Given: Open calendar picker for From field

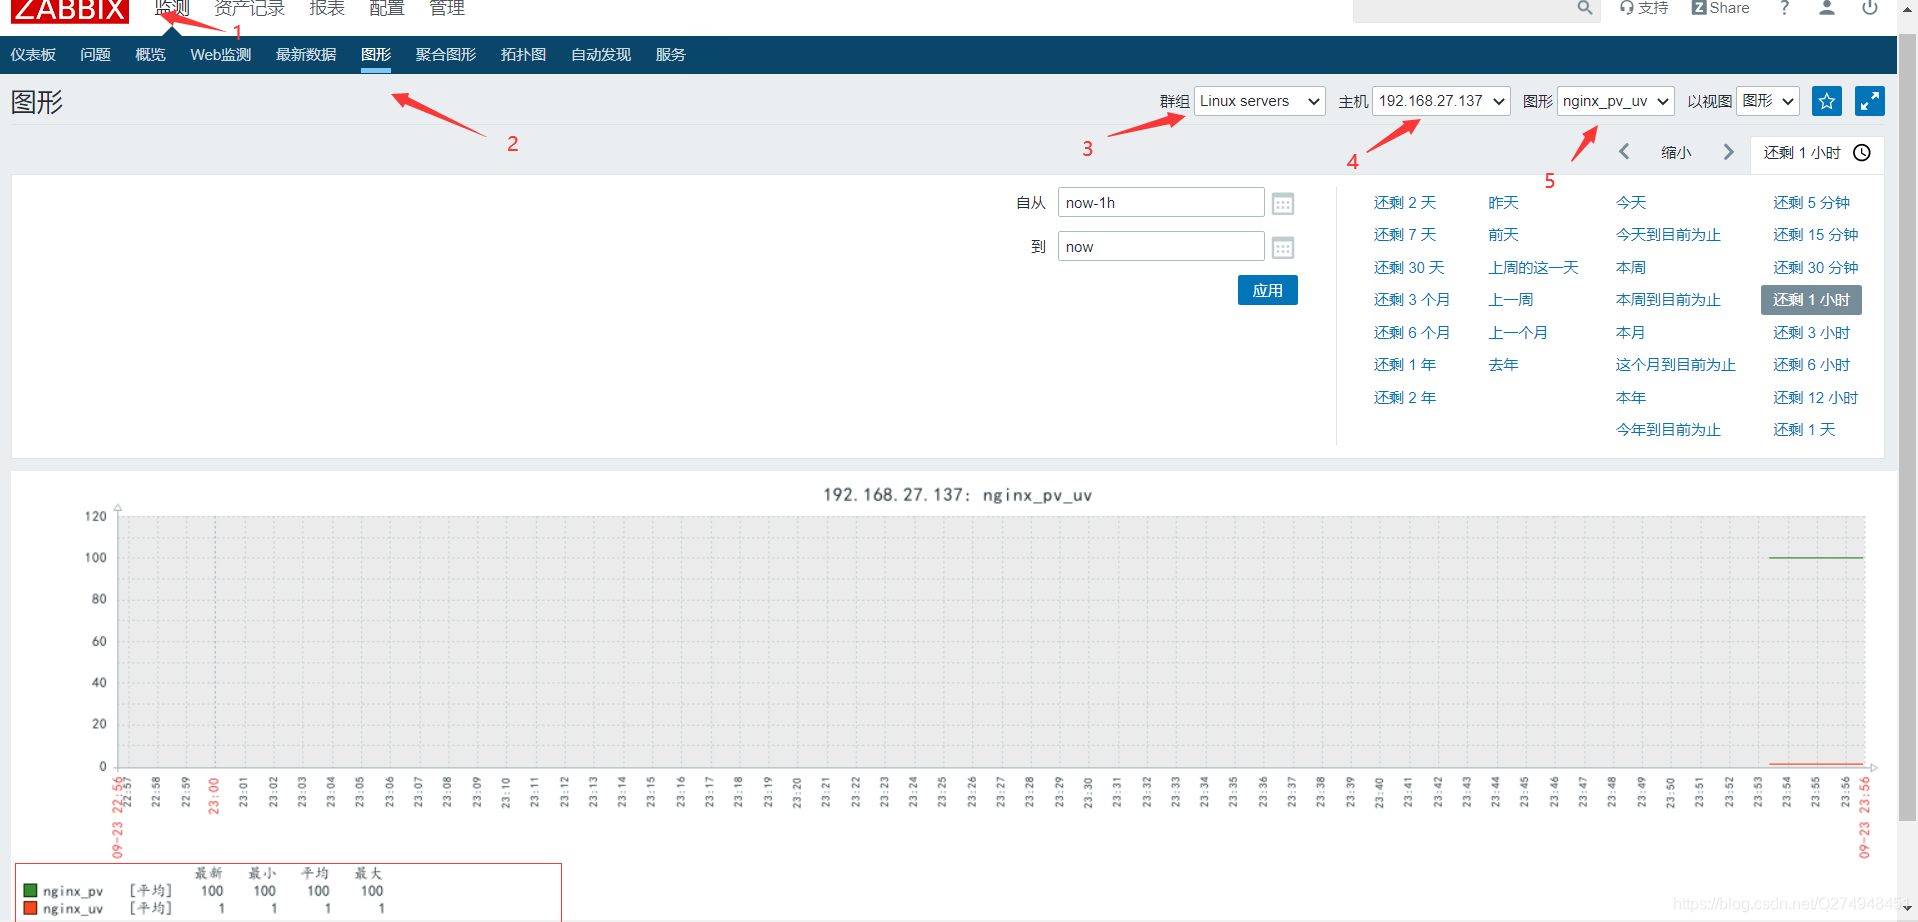Looking at the screenshot, I should (x=1283, y=204).
